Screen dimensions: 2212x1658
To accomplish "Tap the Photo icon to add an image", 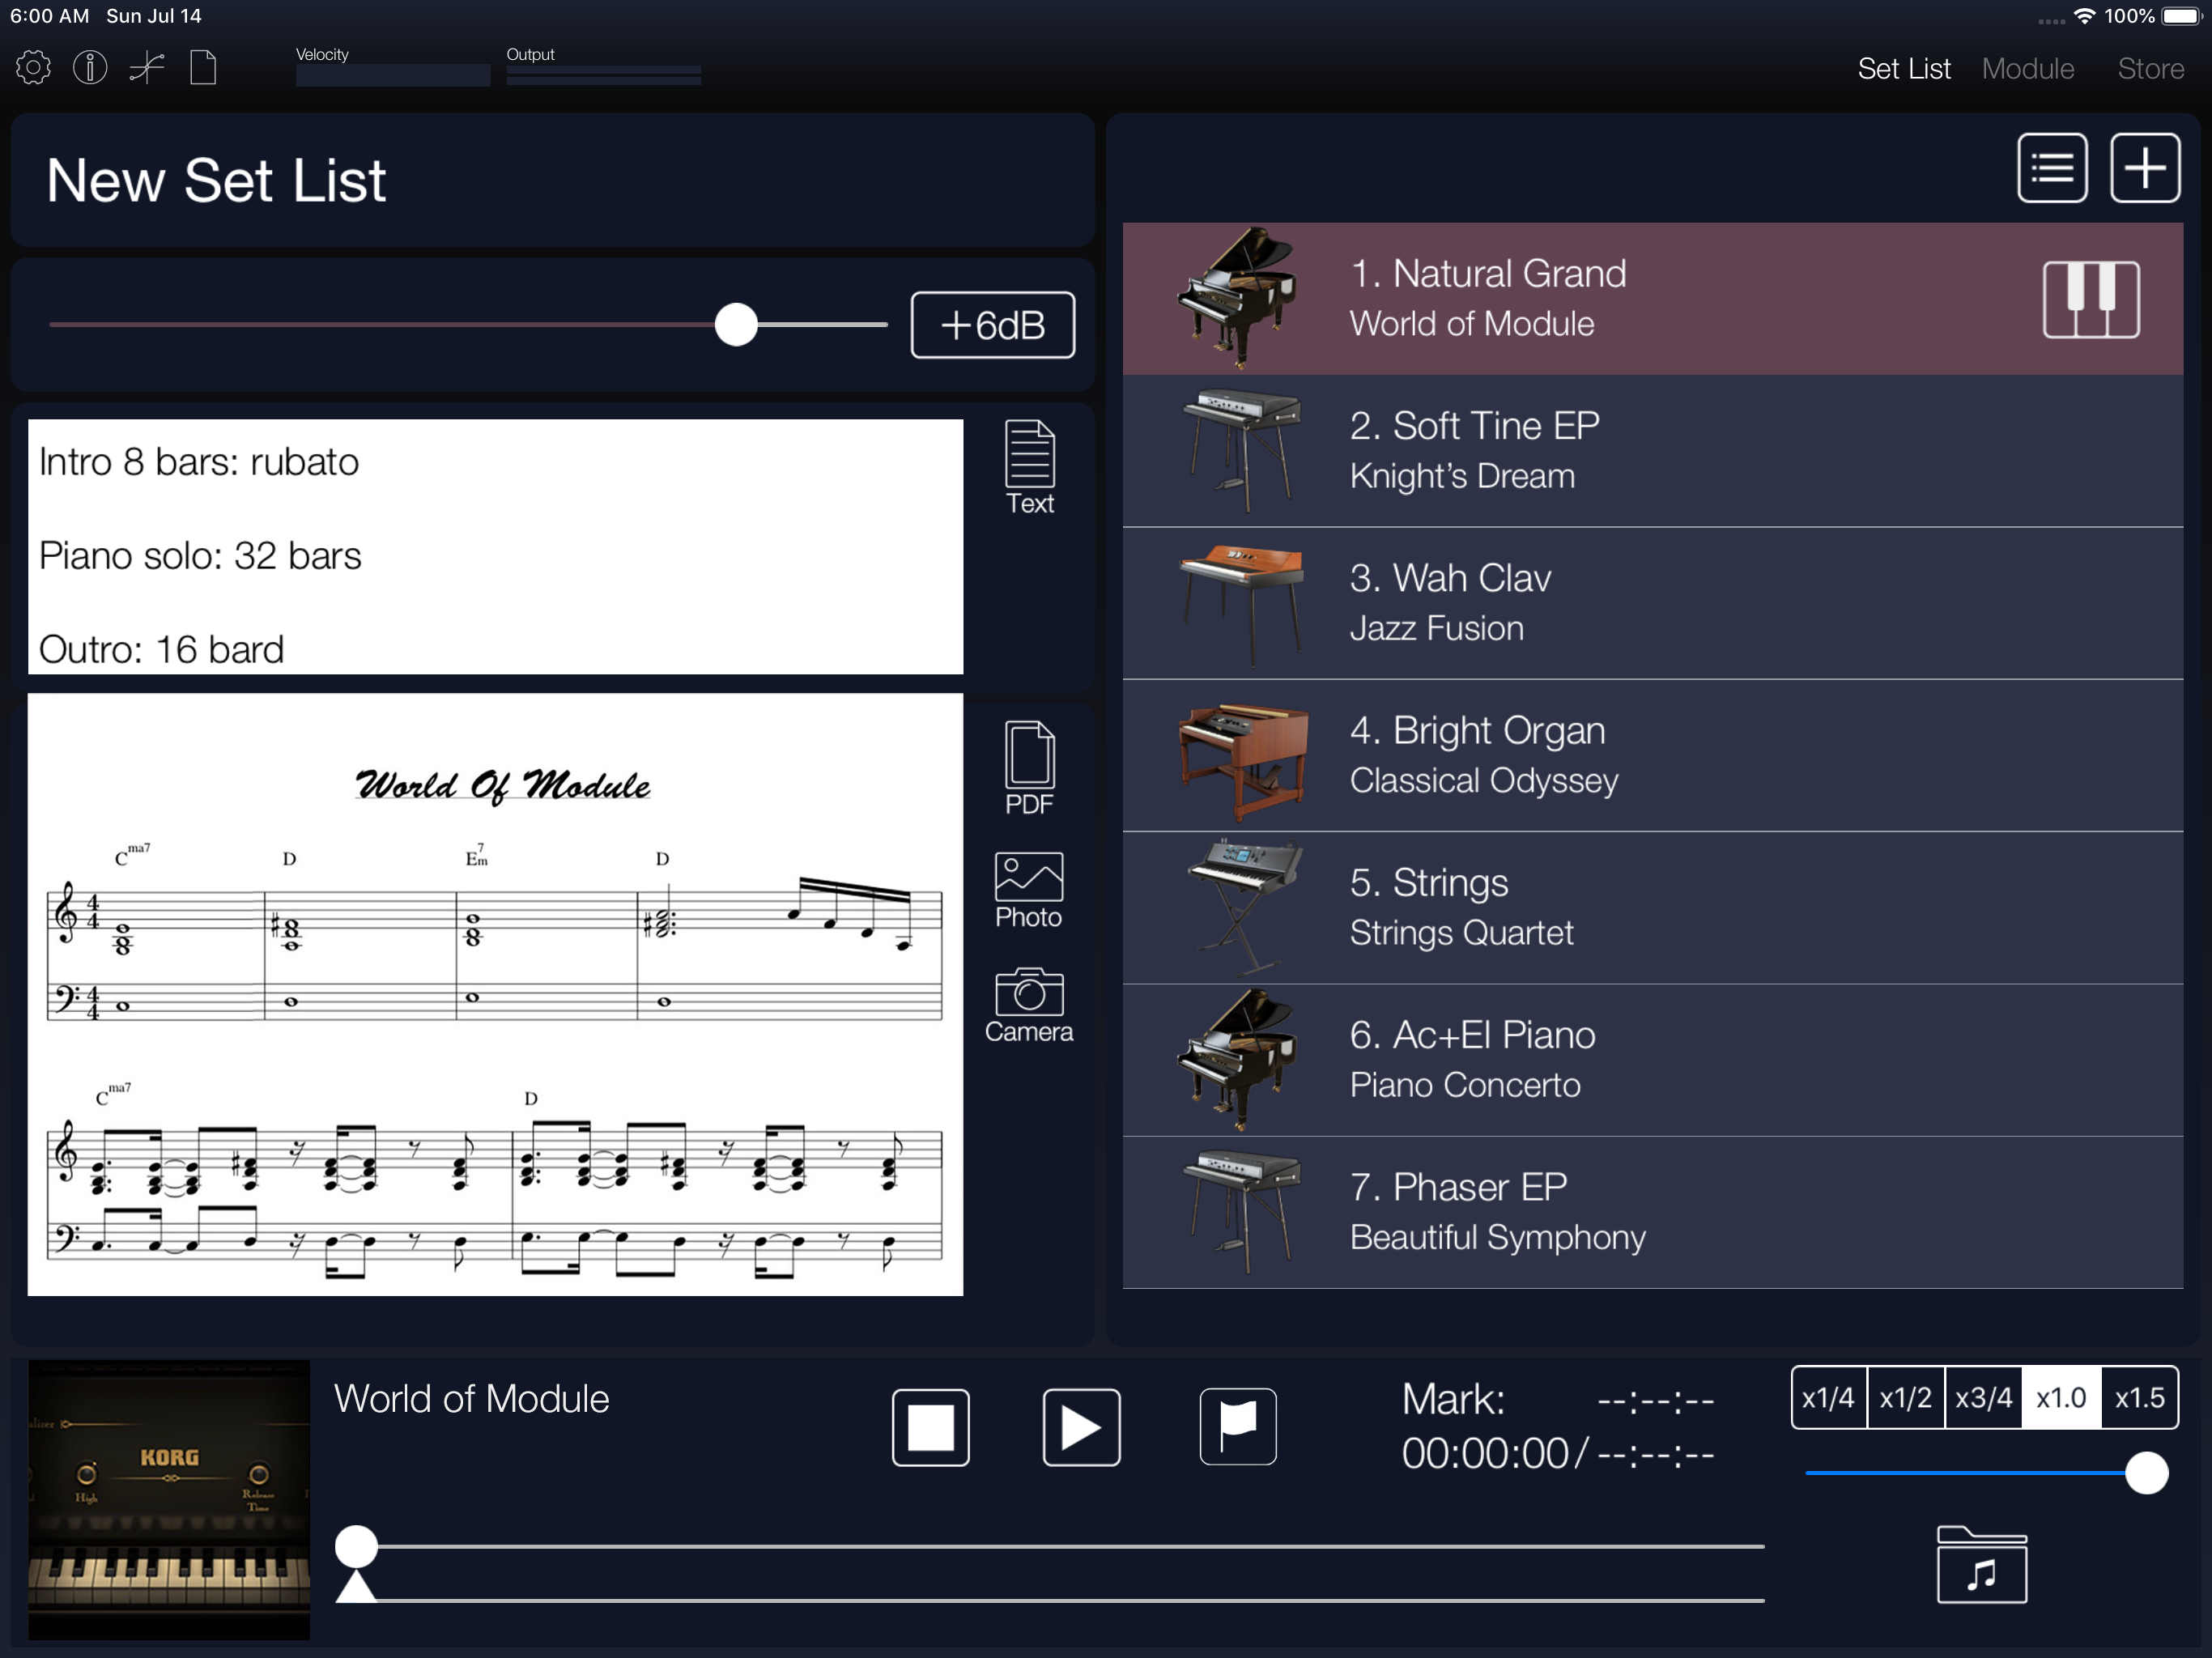I will pos(1029,891).
